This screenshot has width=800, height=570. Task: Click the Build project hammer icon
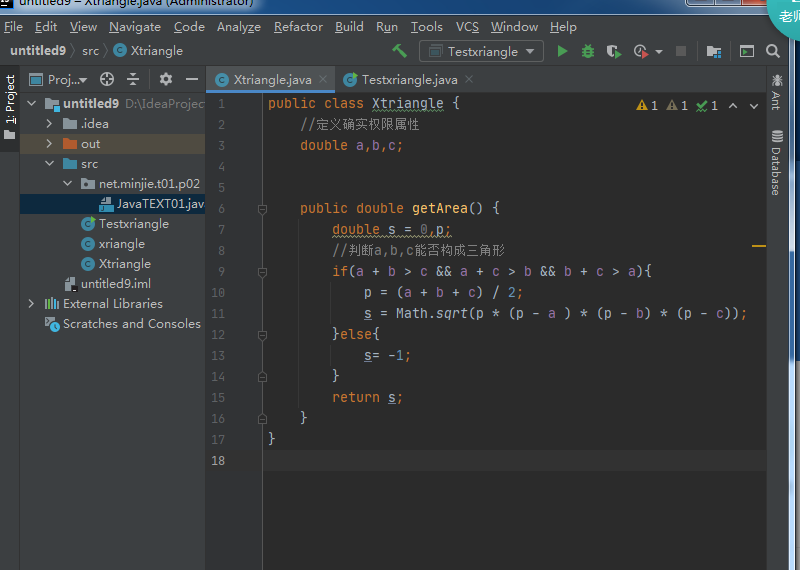click(x=400, y=51)
